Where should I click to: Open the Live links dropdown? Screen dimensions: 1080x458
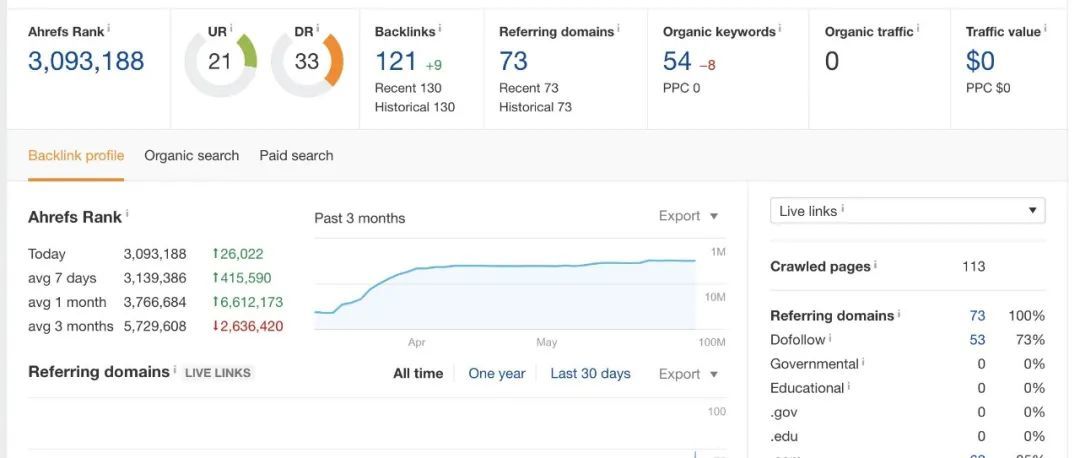pos(907,211)
